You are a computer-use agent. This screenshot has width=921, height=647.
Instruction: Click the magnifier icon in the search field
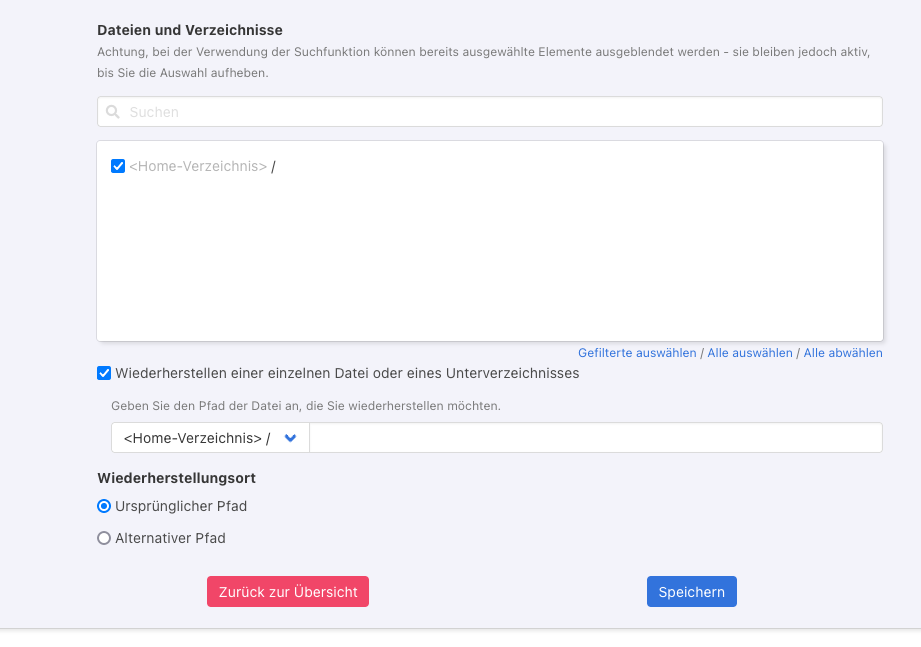pos(113,112)
